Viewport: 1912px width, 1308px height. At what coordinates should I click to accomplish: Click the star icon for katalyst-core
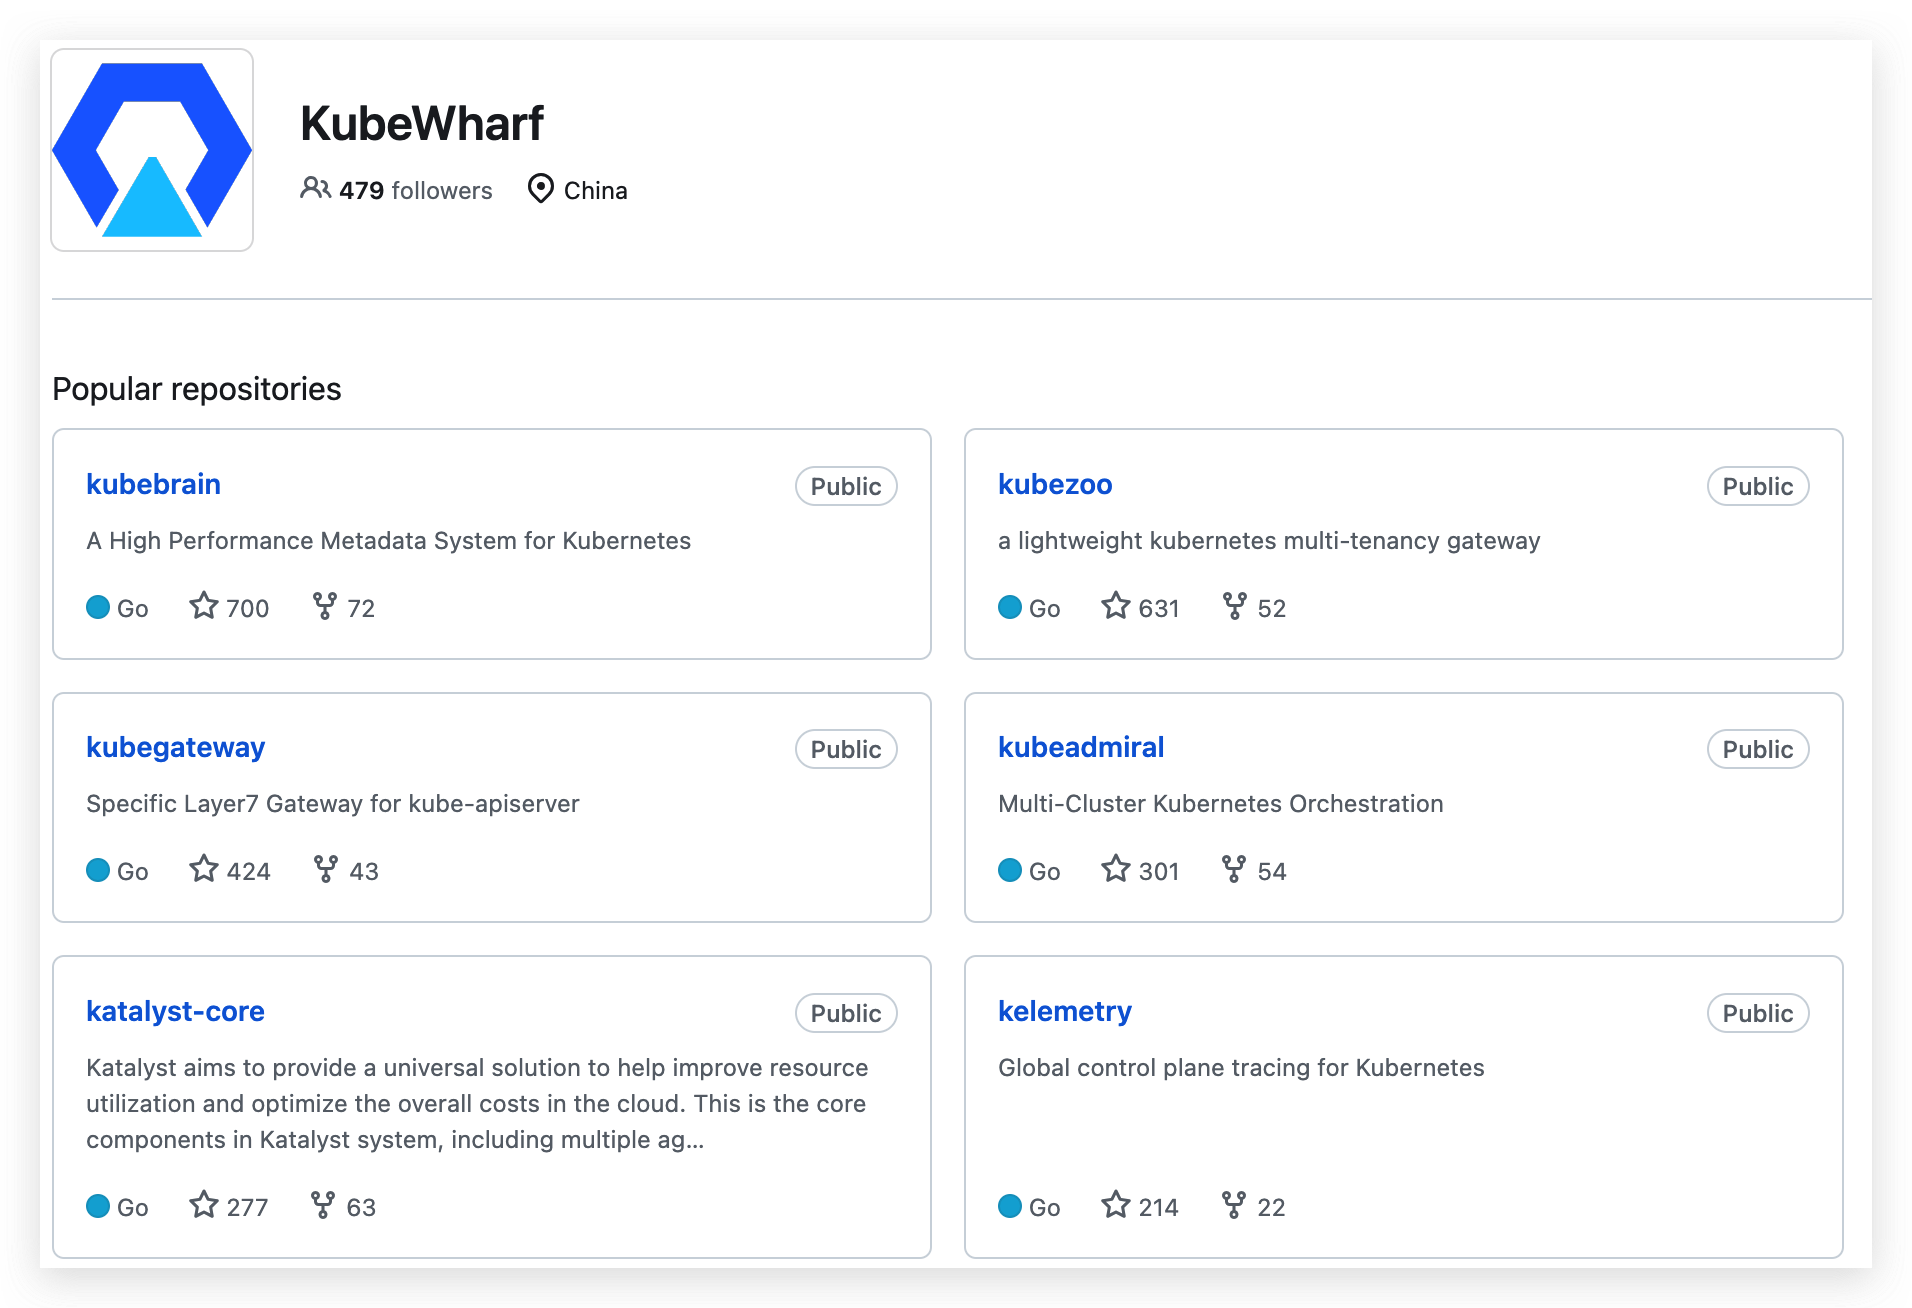coord(204,1205)
